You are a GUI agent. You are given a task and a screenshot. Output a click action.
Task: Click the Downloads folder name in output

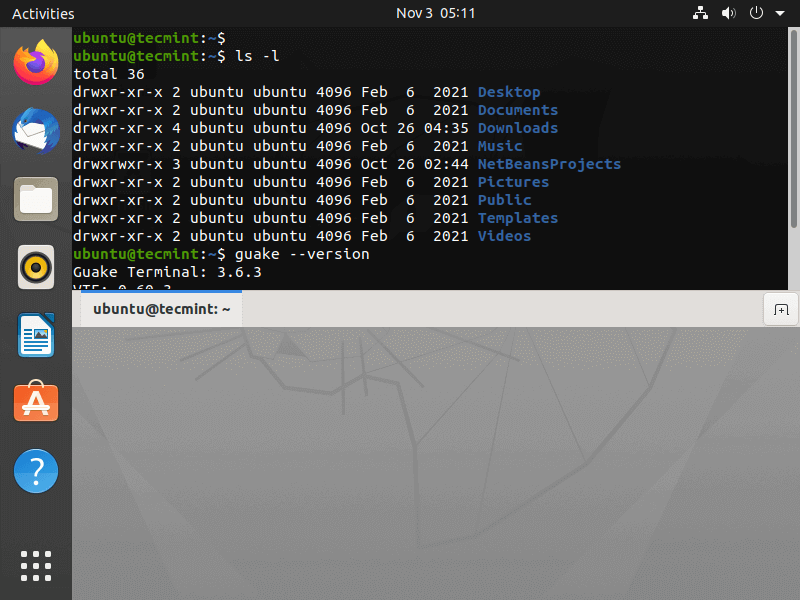pos(517,128)
